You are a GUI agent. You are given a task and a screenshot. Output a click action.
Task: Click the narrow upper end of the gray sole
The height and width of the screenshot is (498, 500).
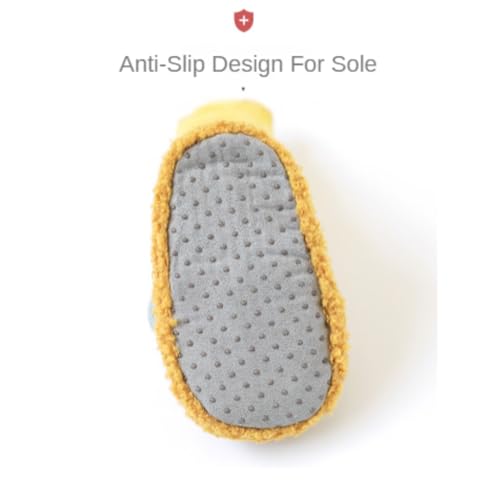pos(230,157)
